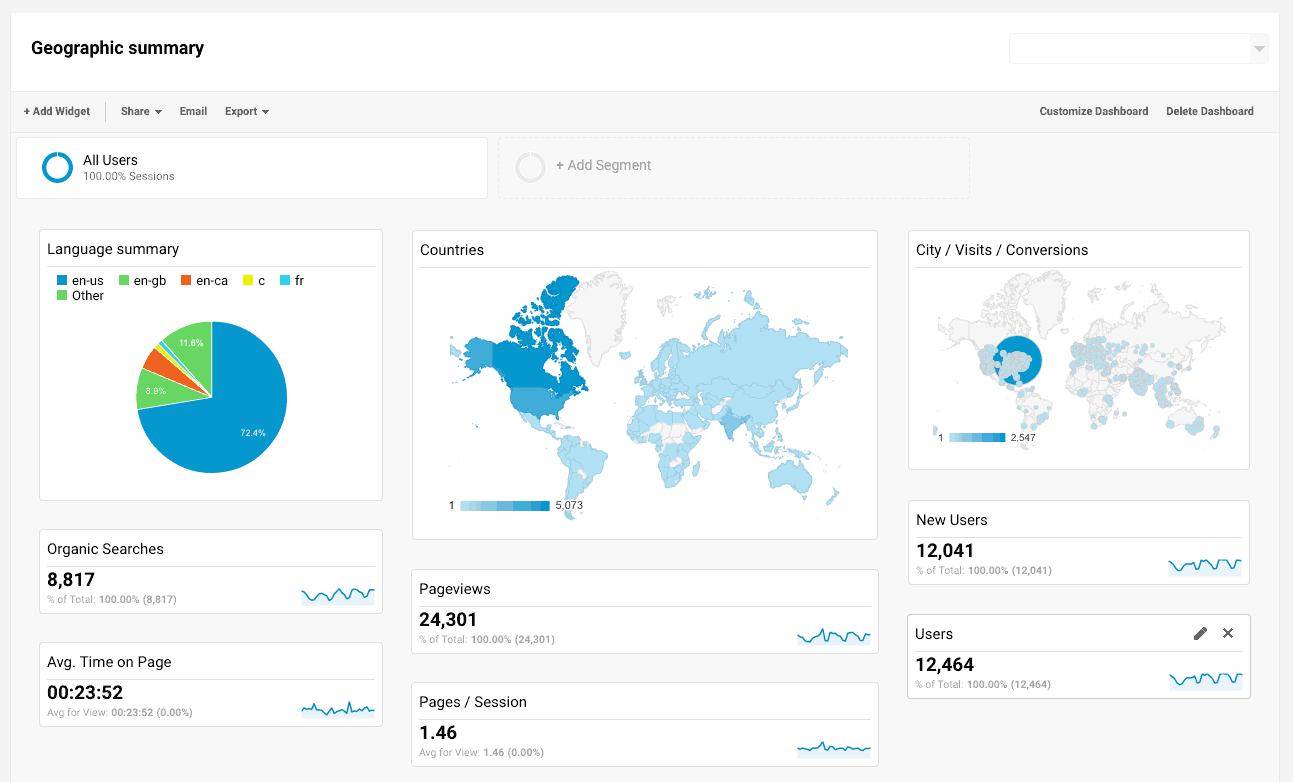Click the Add Segment circle icon

coord(530,167)
